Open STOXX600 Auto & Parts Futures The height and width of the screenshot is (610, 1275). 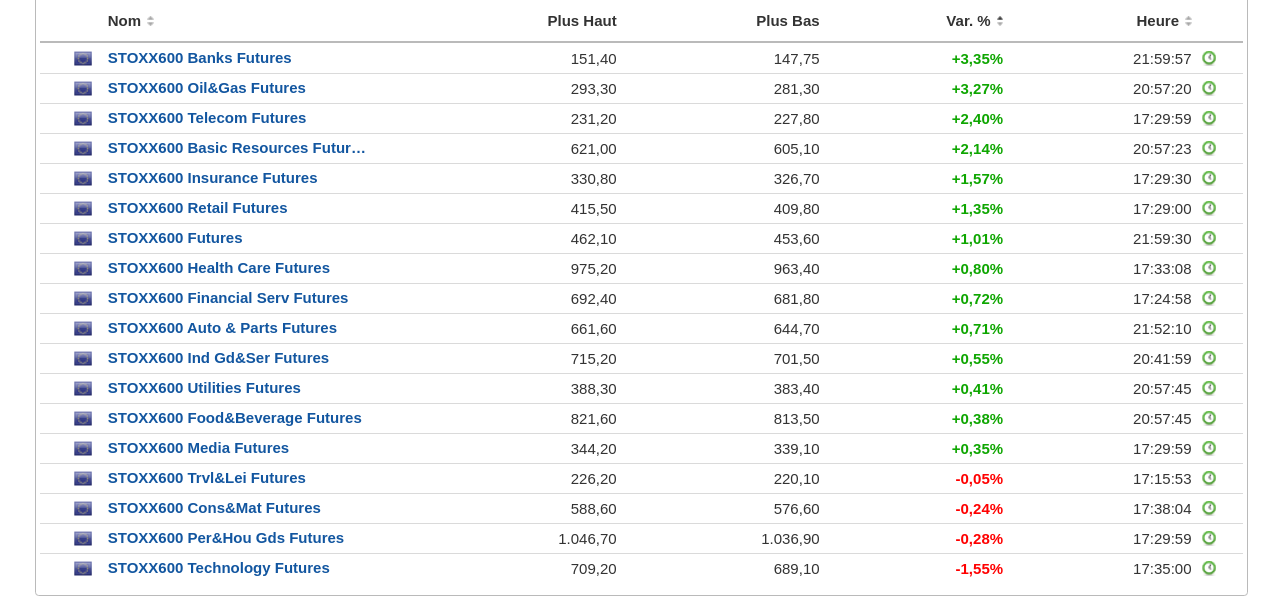222,328
